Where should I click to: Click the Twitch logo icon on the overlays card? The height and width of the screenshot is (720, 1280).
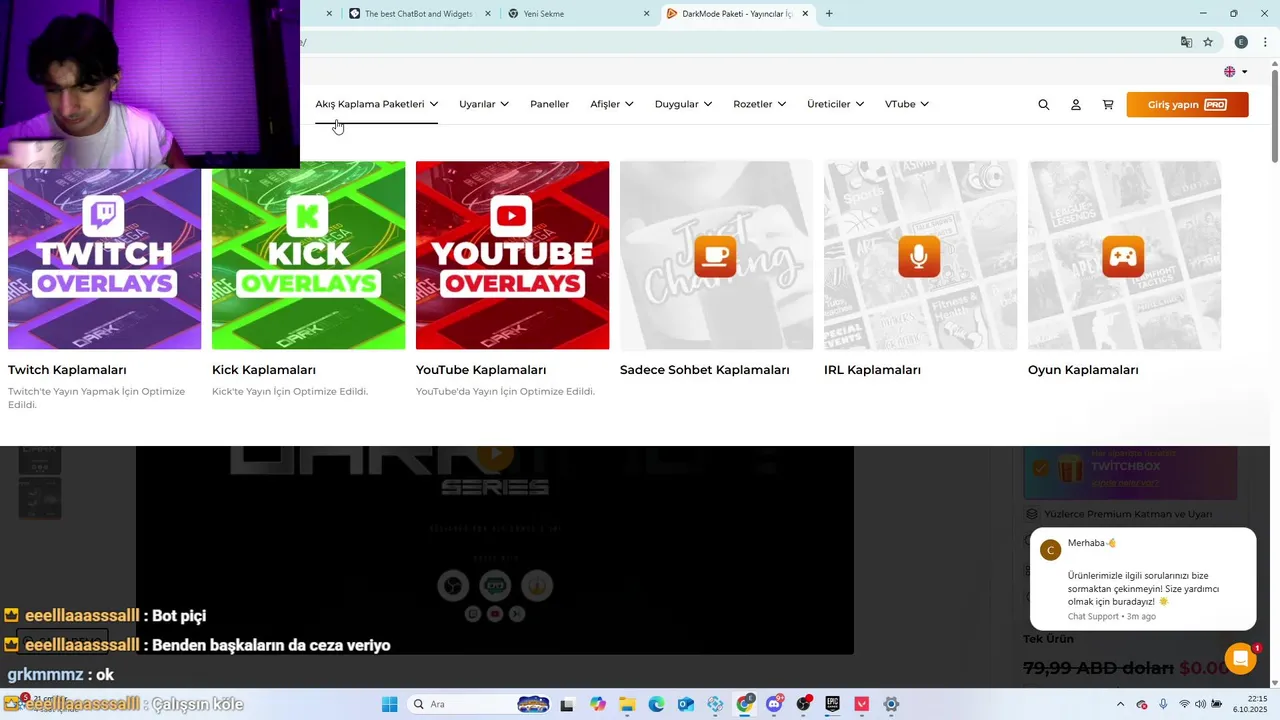click(x=104, y=215)
